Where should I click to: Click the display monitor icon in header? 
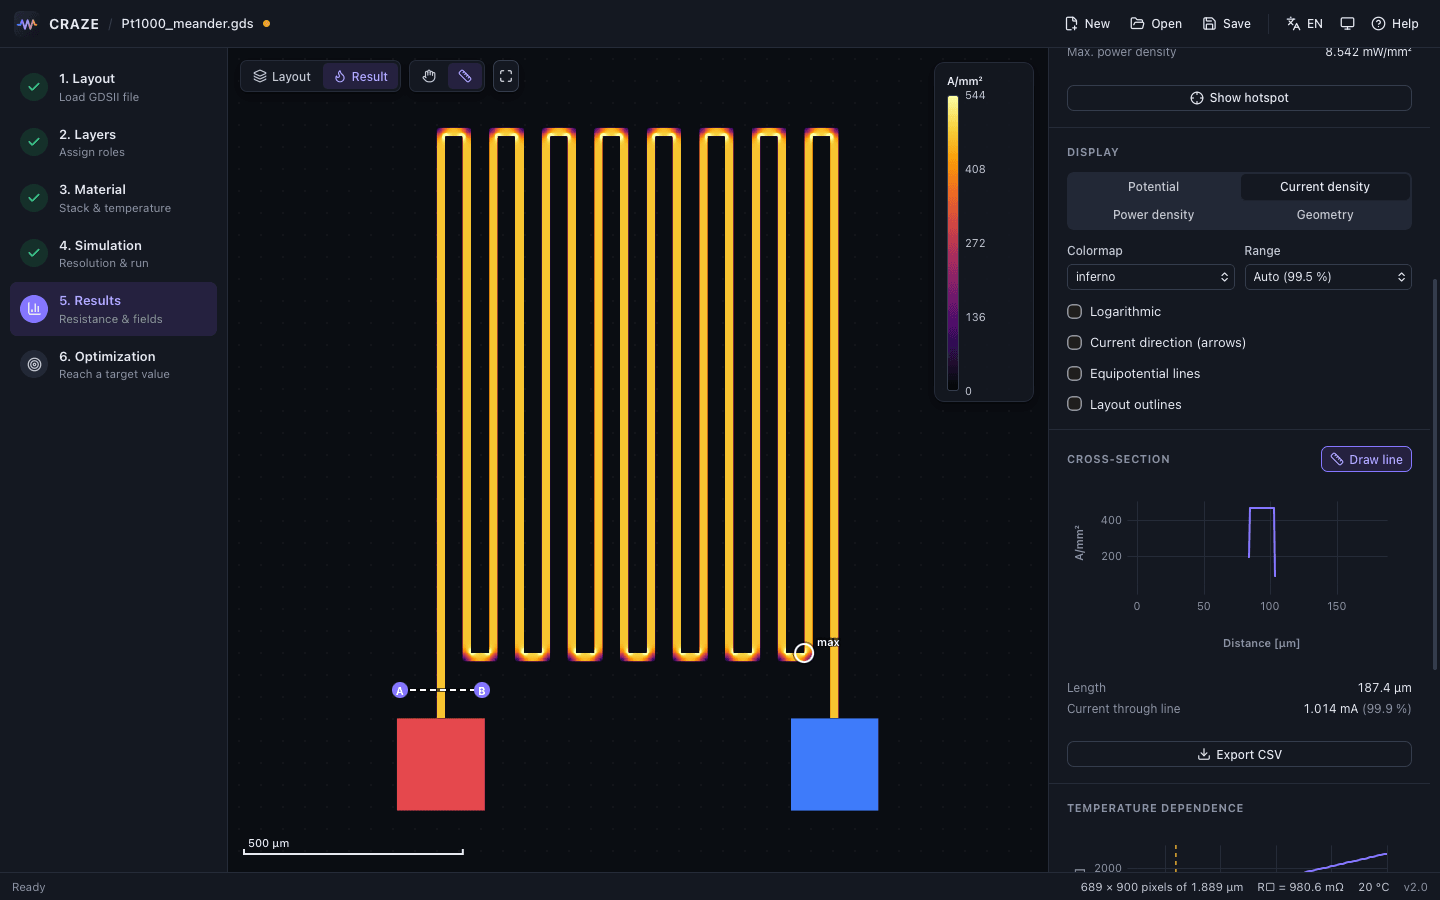(1347, 23)
